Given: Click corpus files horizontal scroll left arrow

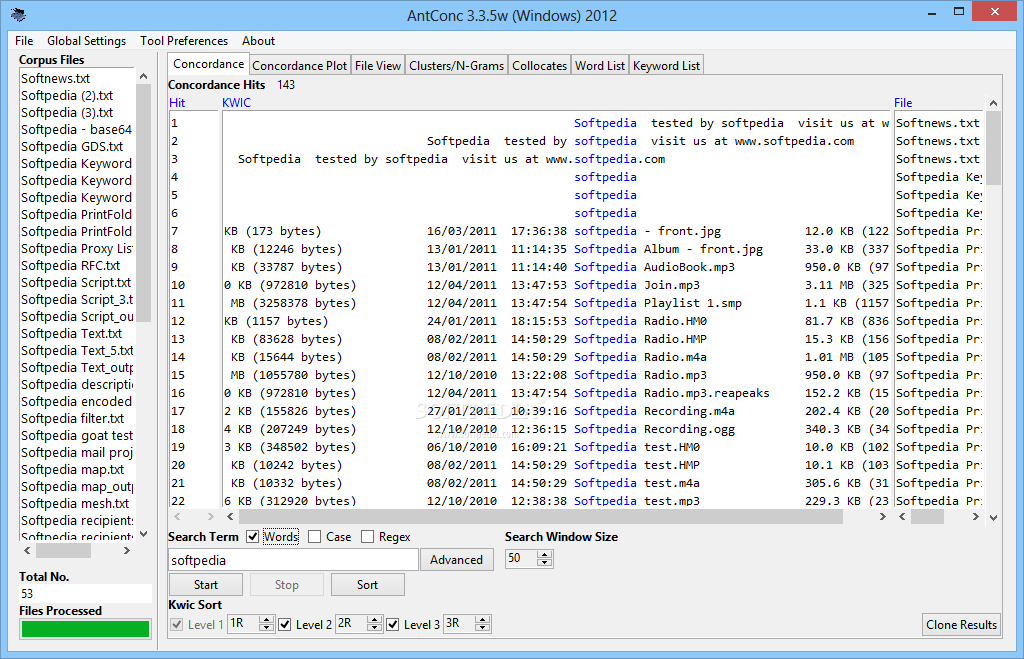Looking at the screenshot, I should coord(27,551).
